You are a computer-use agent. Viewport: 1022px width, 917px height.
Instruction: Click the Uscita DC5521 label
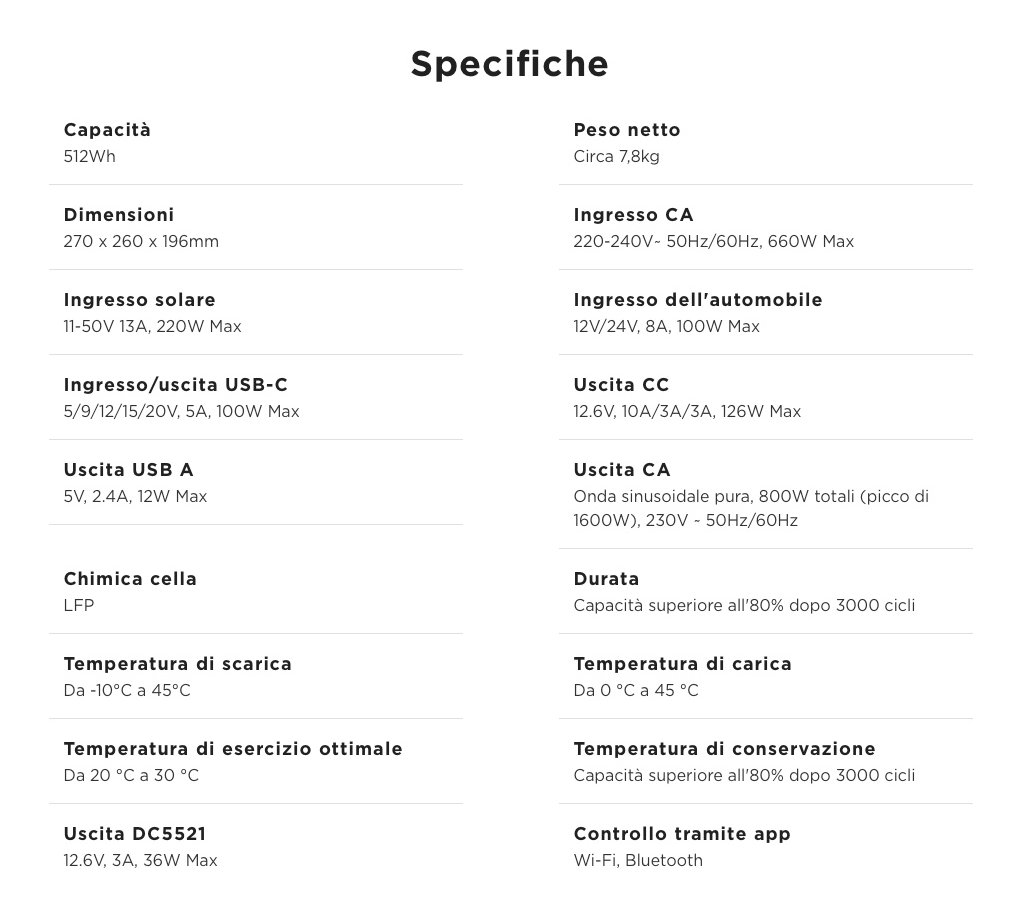point(134,834)
